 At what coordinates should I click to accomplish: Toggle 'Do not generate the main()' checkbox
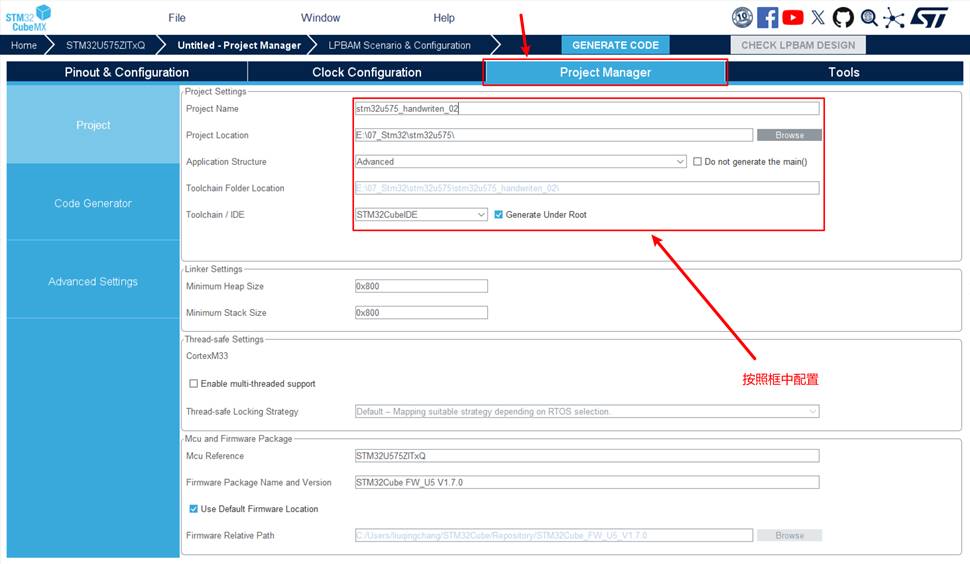697,161
